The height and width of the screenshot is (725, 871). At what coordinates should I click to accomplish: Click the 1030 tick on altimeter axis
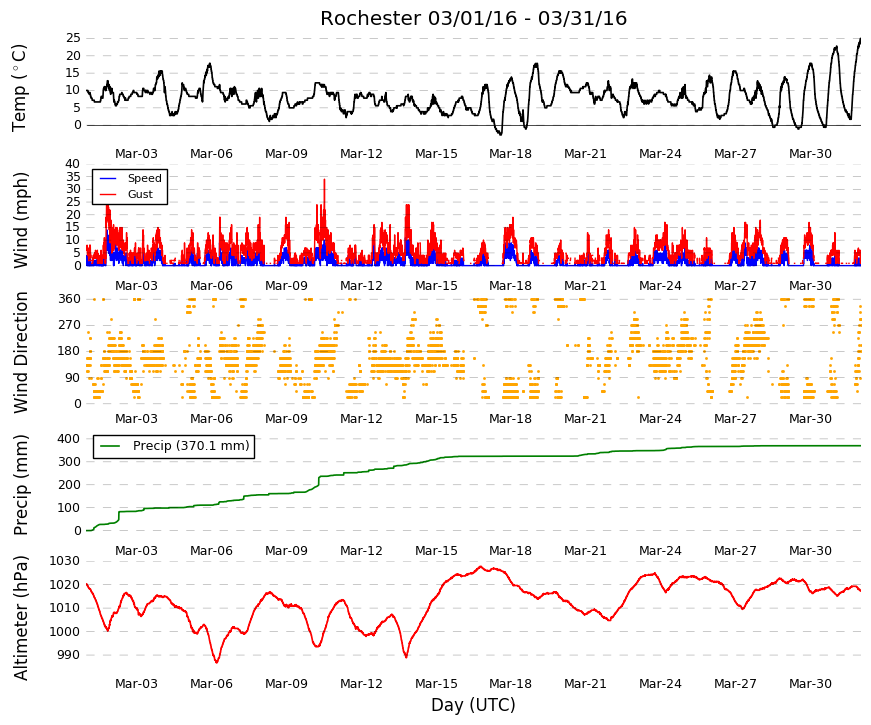pos(64,561)
